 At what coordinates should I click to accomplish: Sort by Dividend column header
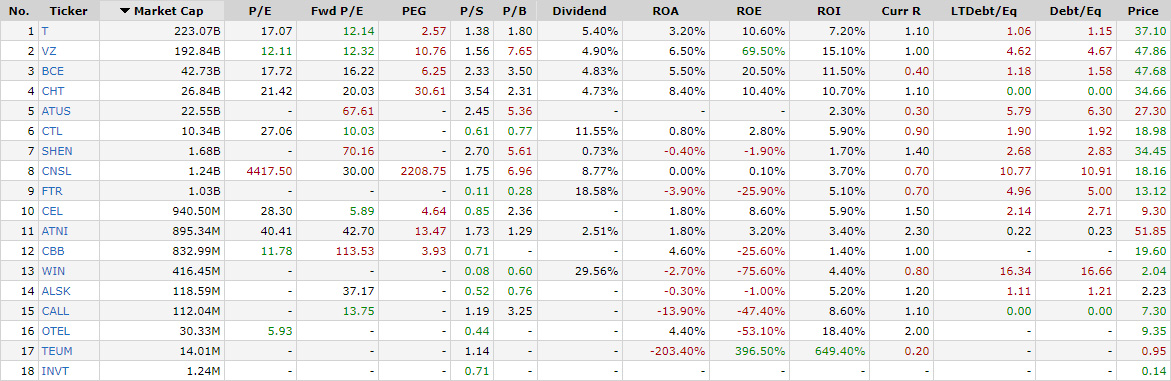(x=580, y=11)
